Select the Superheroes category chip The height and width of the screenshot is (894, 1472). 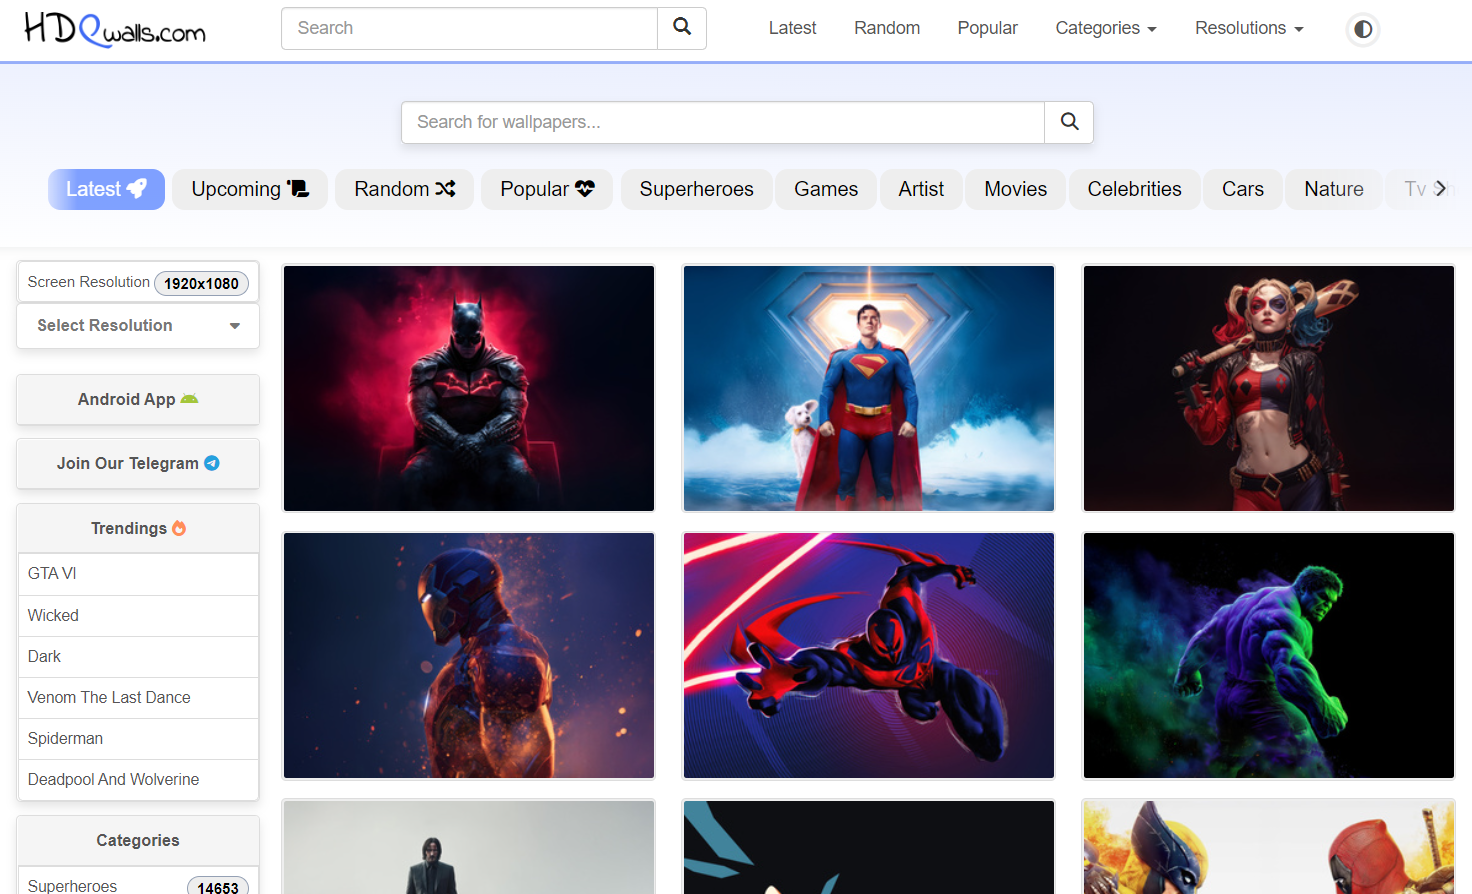point(696,189)
